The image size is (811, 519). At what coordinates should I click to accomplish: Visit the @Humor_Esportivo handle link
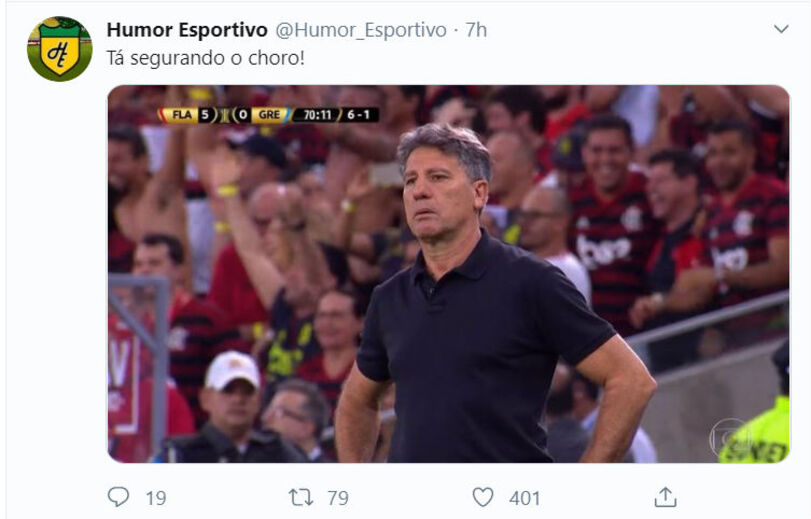pyautogui.click(x=361, y=30)
